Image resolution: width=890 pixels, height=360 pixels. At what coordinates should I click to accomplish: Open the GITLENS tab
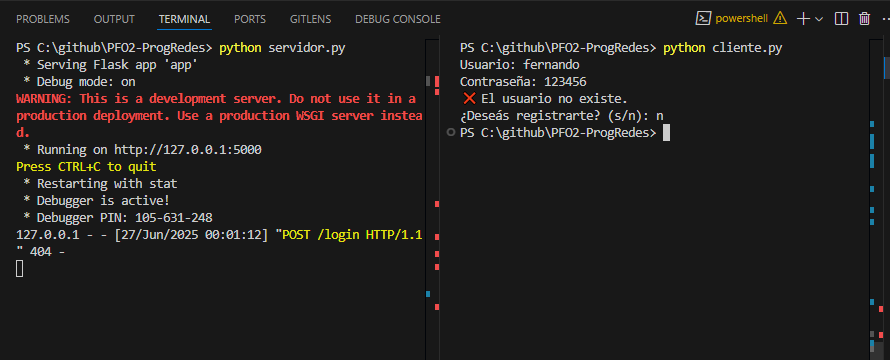(310, 19)
